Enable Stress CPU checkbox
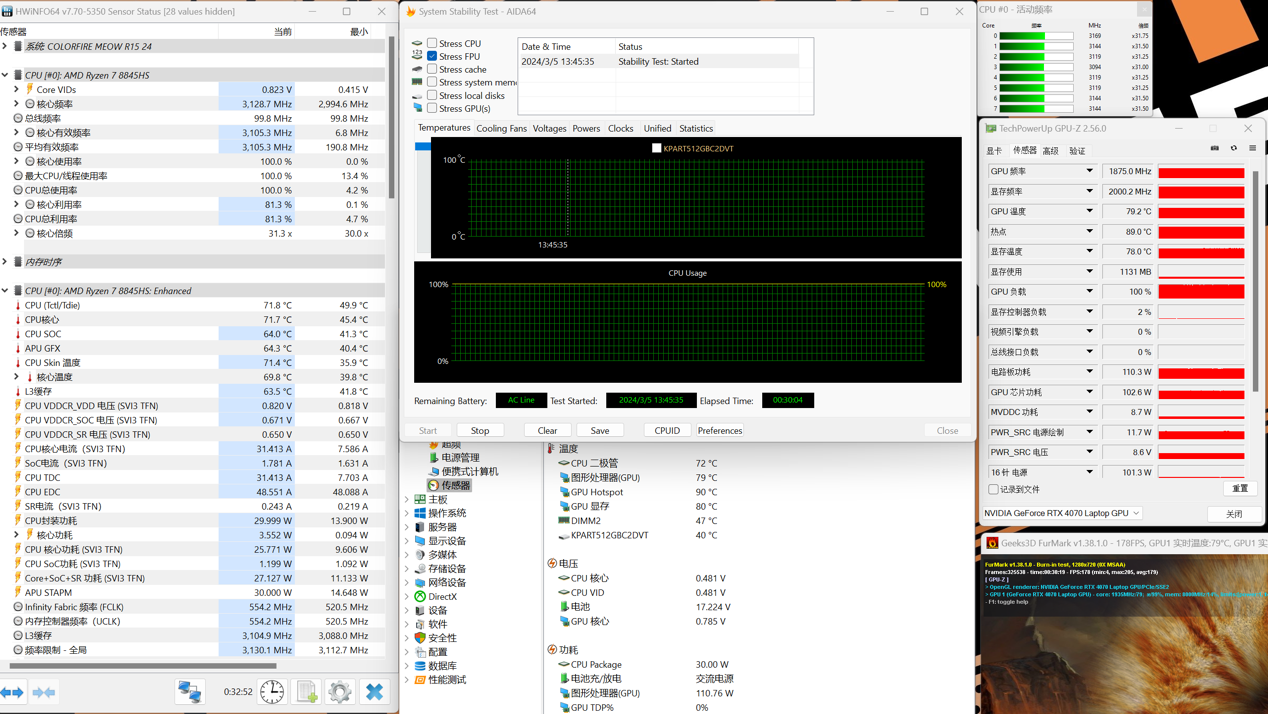The image size is (1268, 714). [432, 43]
